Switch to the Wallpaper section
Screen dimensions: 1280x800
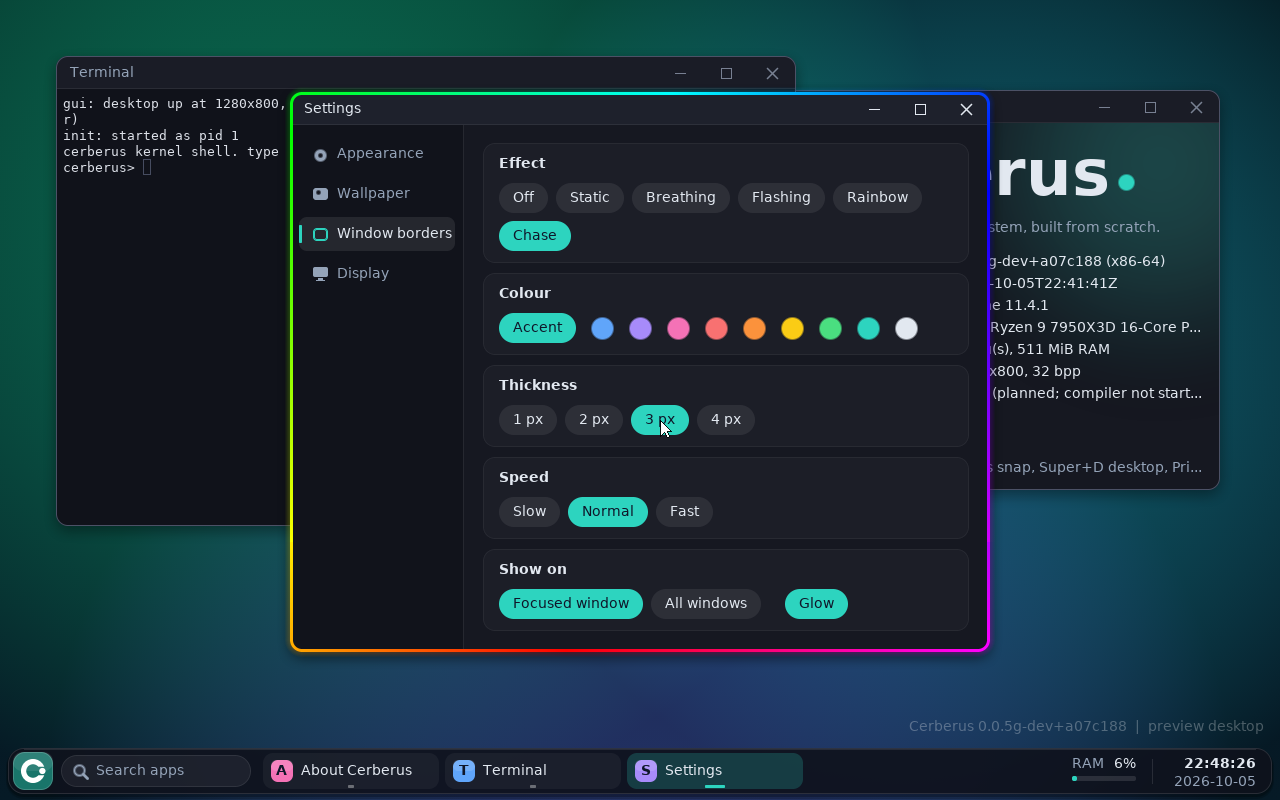coord(377,193)
